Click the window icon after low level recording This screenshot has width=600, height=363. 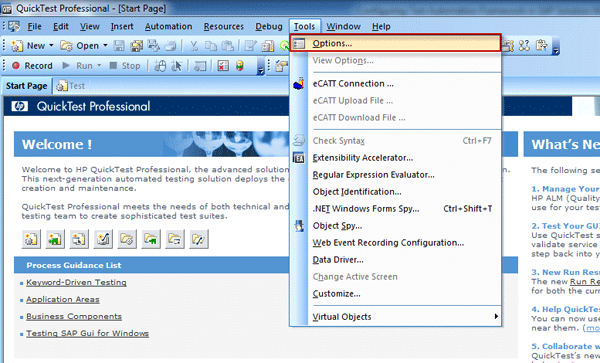(200, 66)
